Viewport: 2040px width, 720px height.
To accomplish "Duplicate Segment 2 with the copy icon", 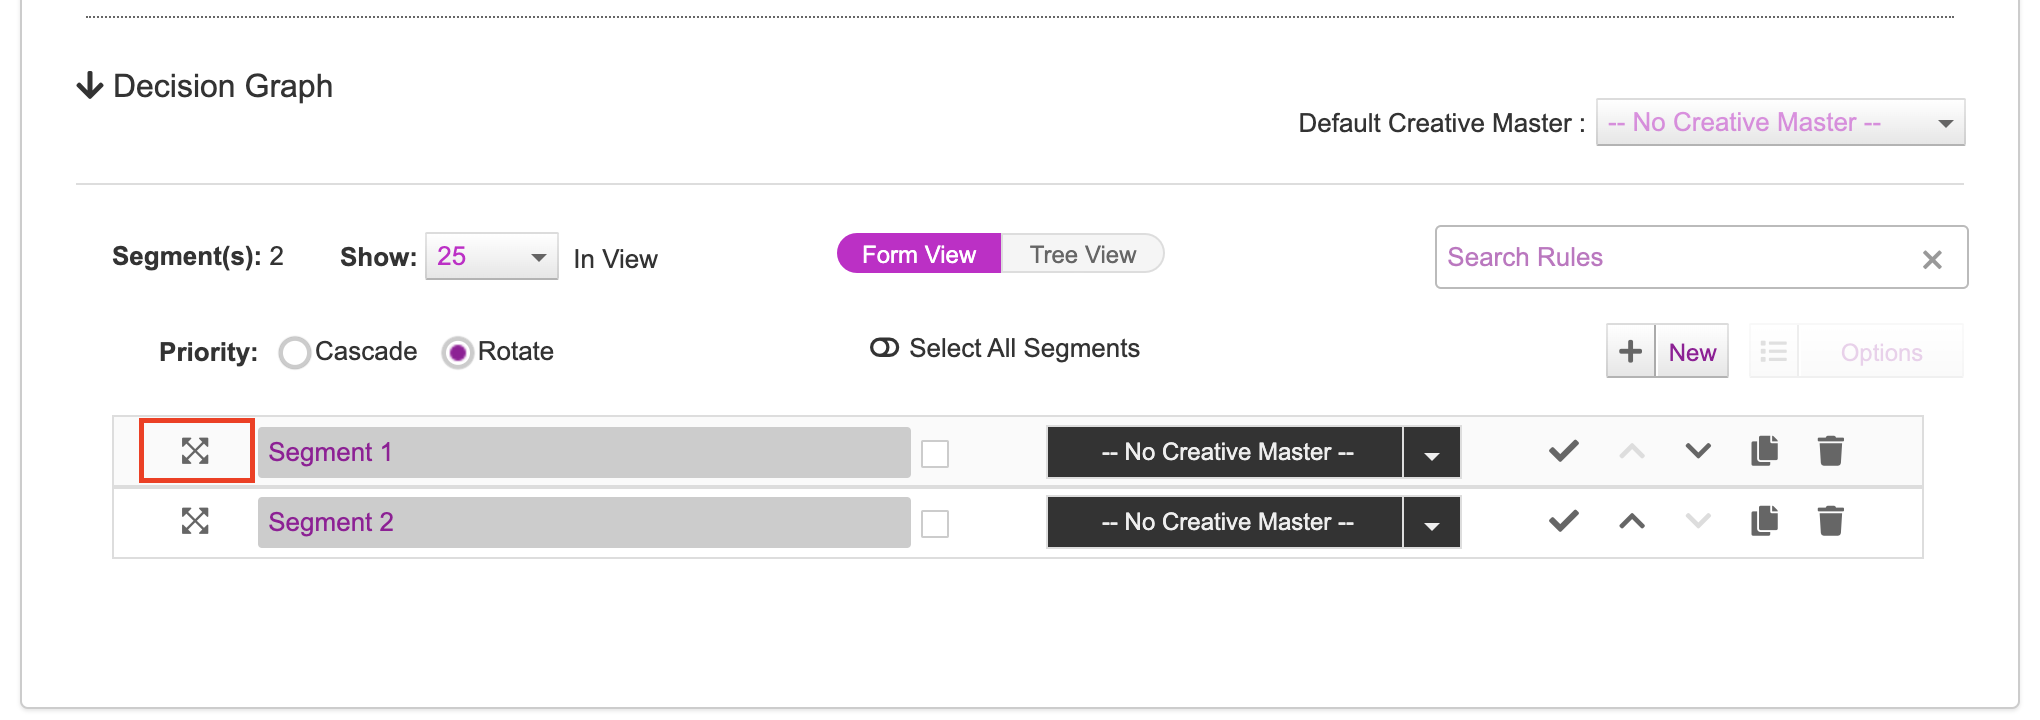I will [1765, 521].
